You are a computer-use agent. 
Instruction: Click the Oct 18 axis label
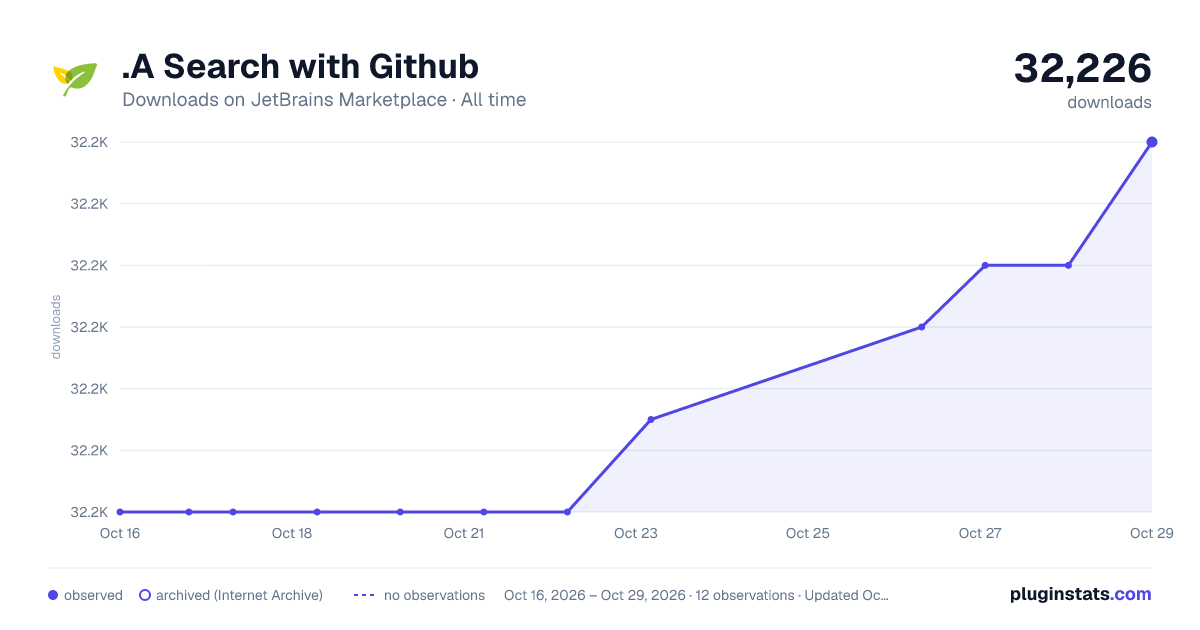(292, 533)
